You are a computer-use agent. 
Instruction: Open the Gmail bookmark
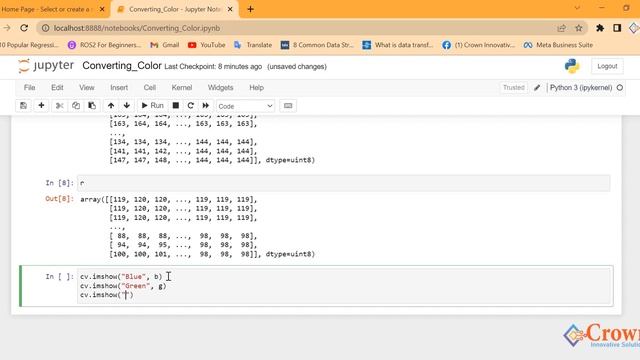(x=165, y=45)
